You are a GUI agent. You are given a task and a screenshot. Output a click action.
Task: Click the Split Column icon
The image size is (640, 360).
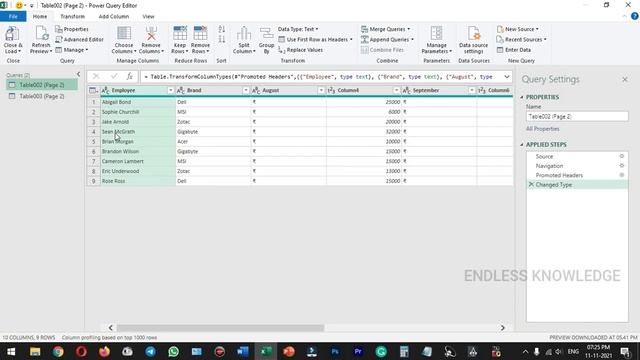tap(244, 33)
